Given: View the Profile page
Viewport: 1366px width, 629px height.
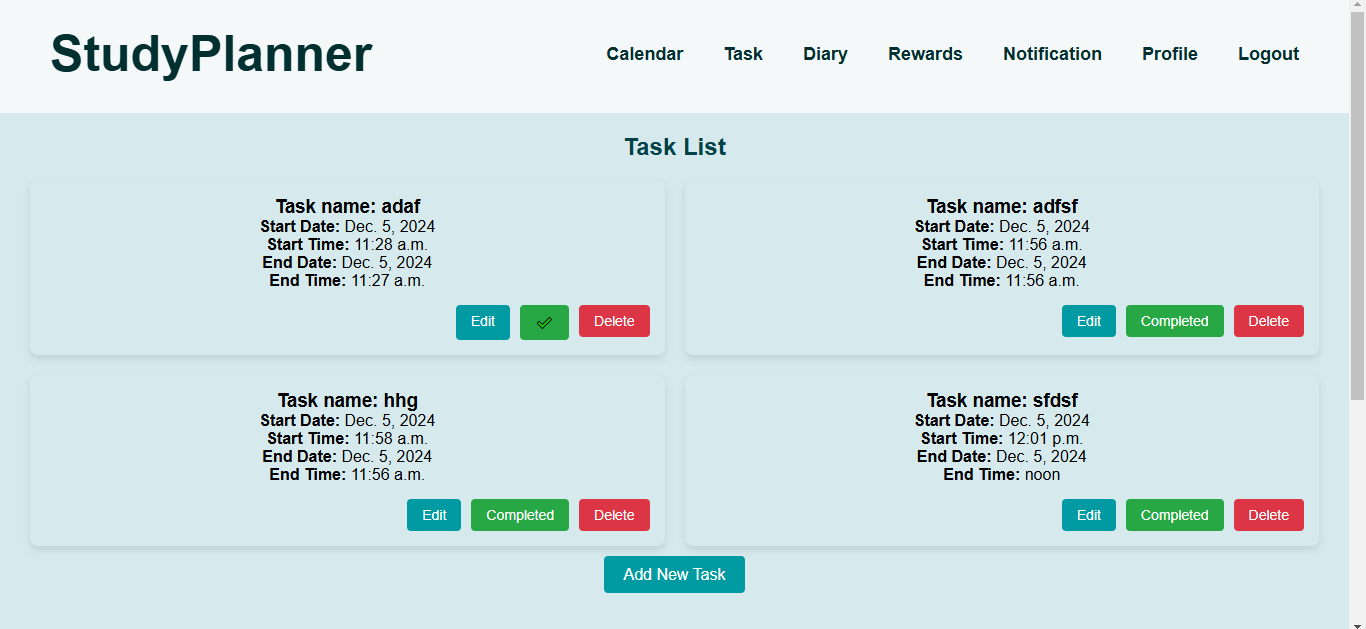Looking at the screenshot, I should click(1169, 54).
